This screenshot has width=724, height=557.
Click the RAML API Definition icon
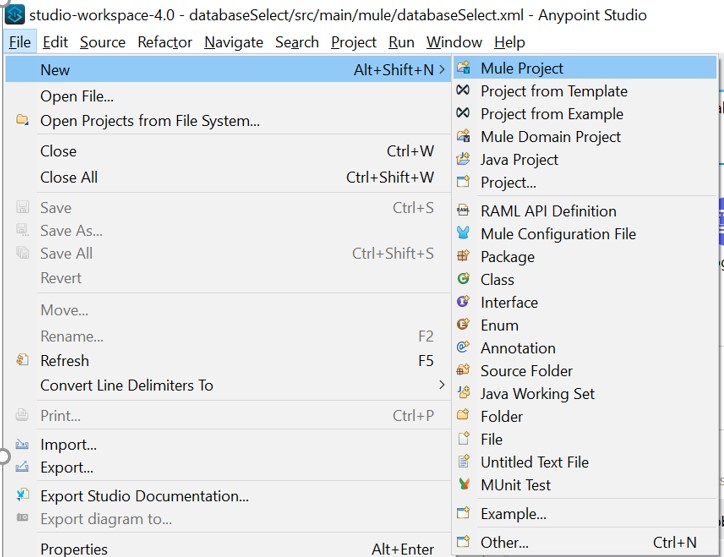463,211
